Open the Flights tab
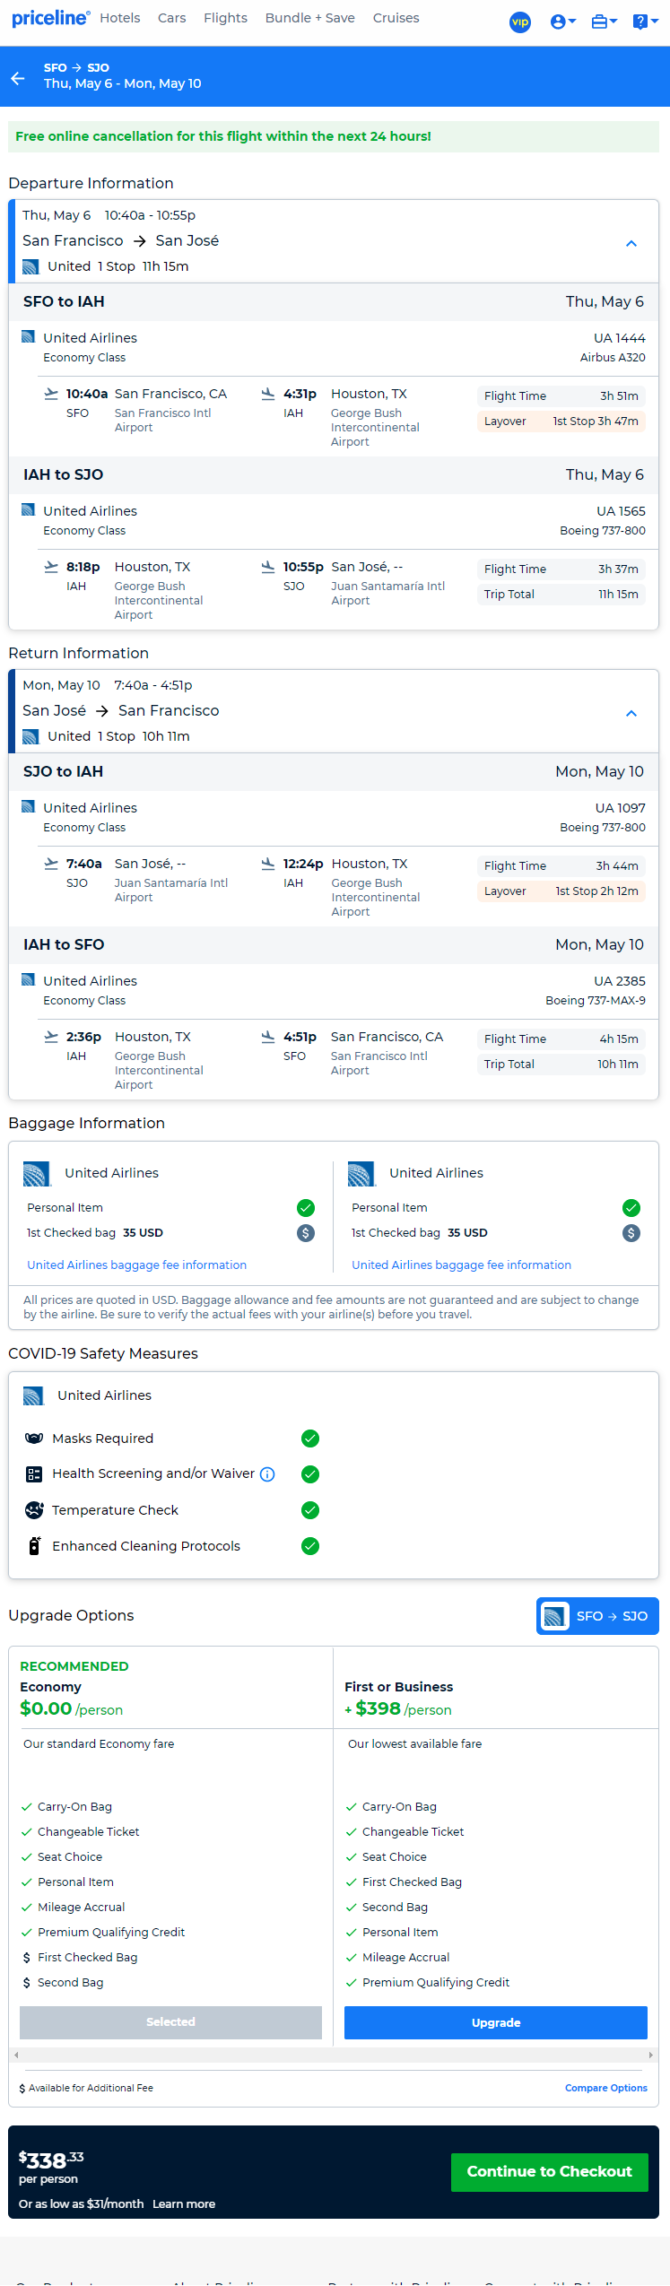This screenshot has height=2286, width=670. (225, 18)
